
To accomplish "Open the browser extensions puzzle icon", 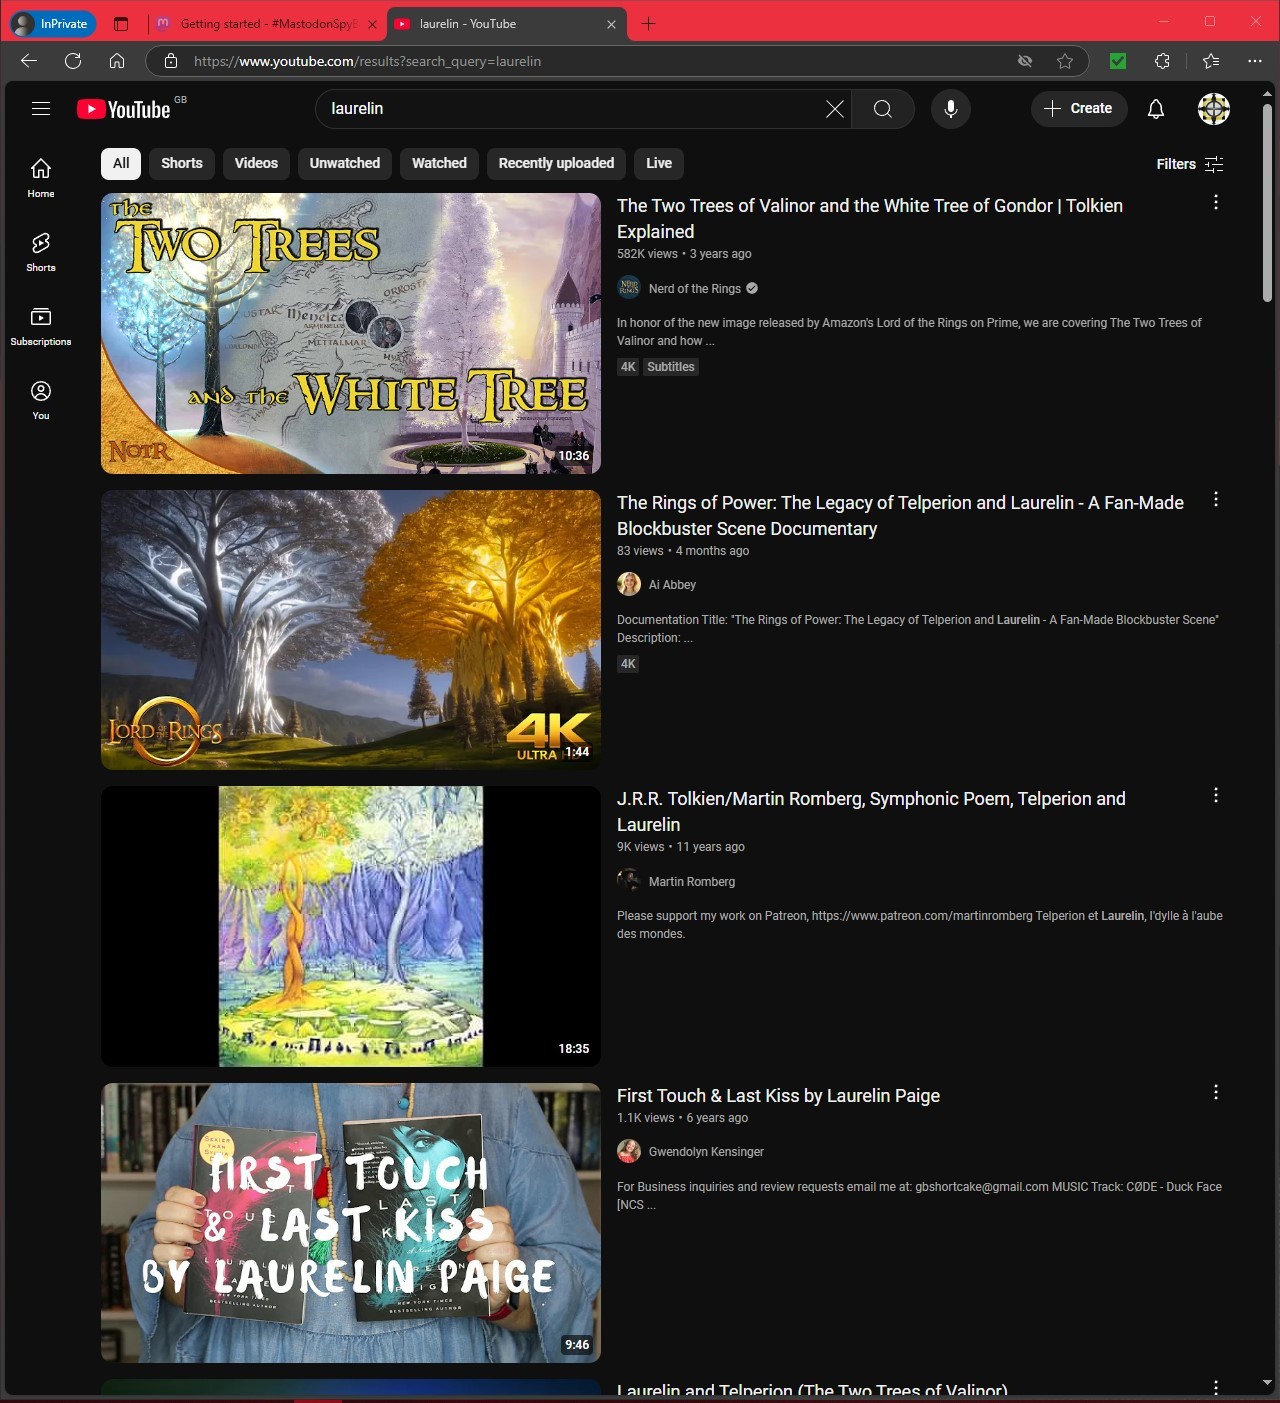I will coord(1162,61).
